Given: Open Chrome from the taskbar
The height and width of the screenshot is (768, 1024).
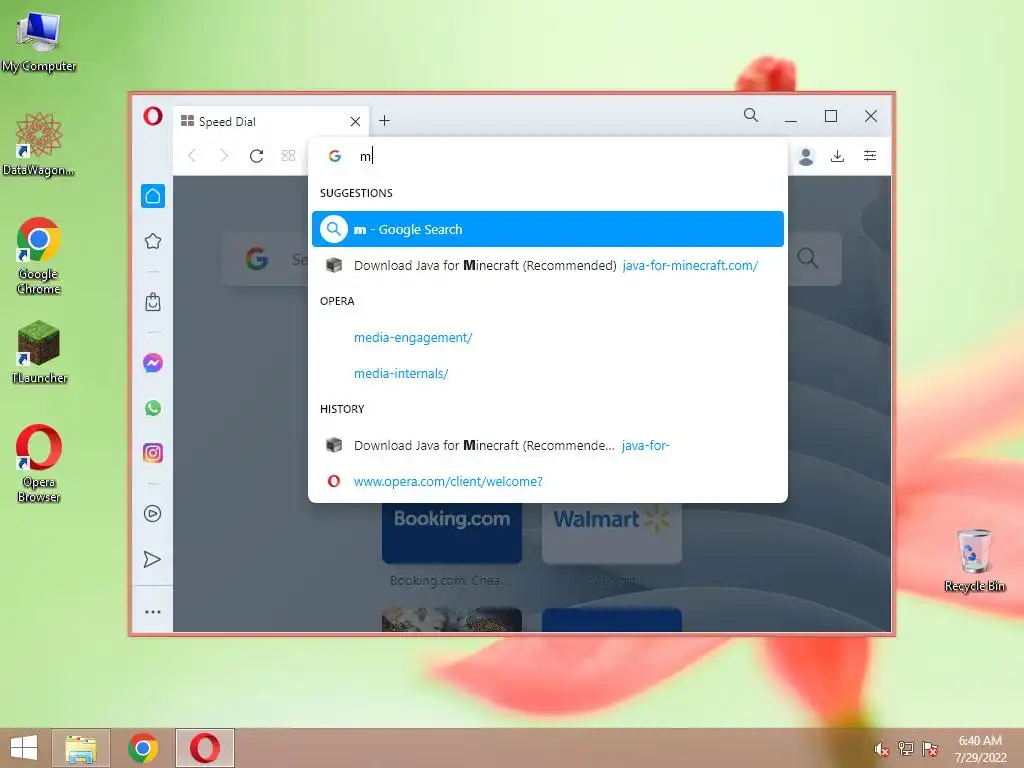Looking at the screenshot, I should tap(143, 748).
